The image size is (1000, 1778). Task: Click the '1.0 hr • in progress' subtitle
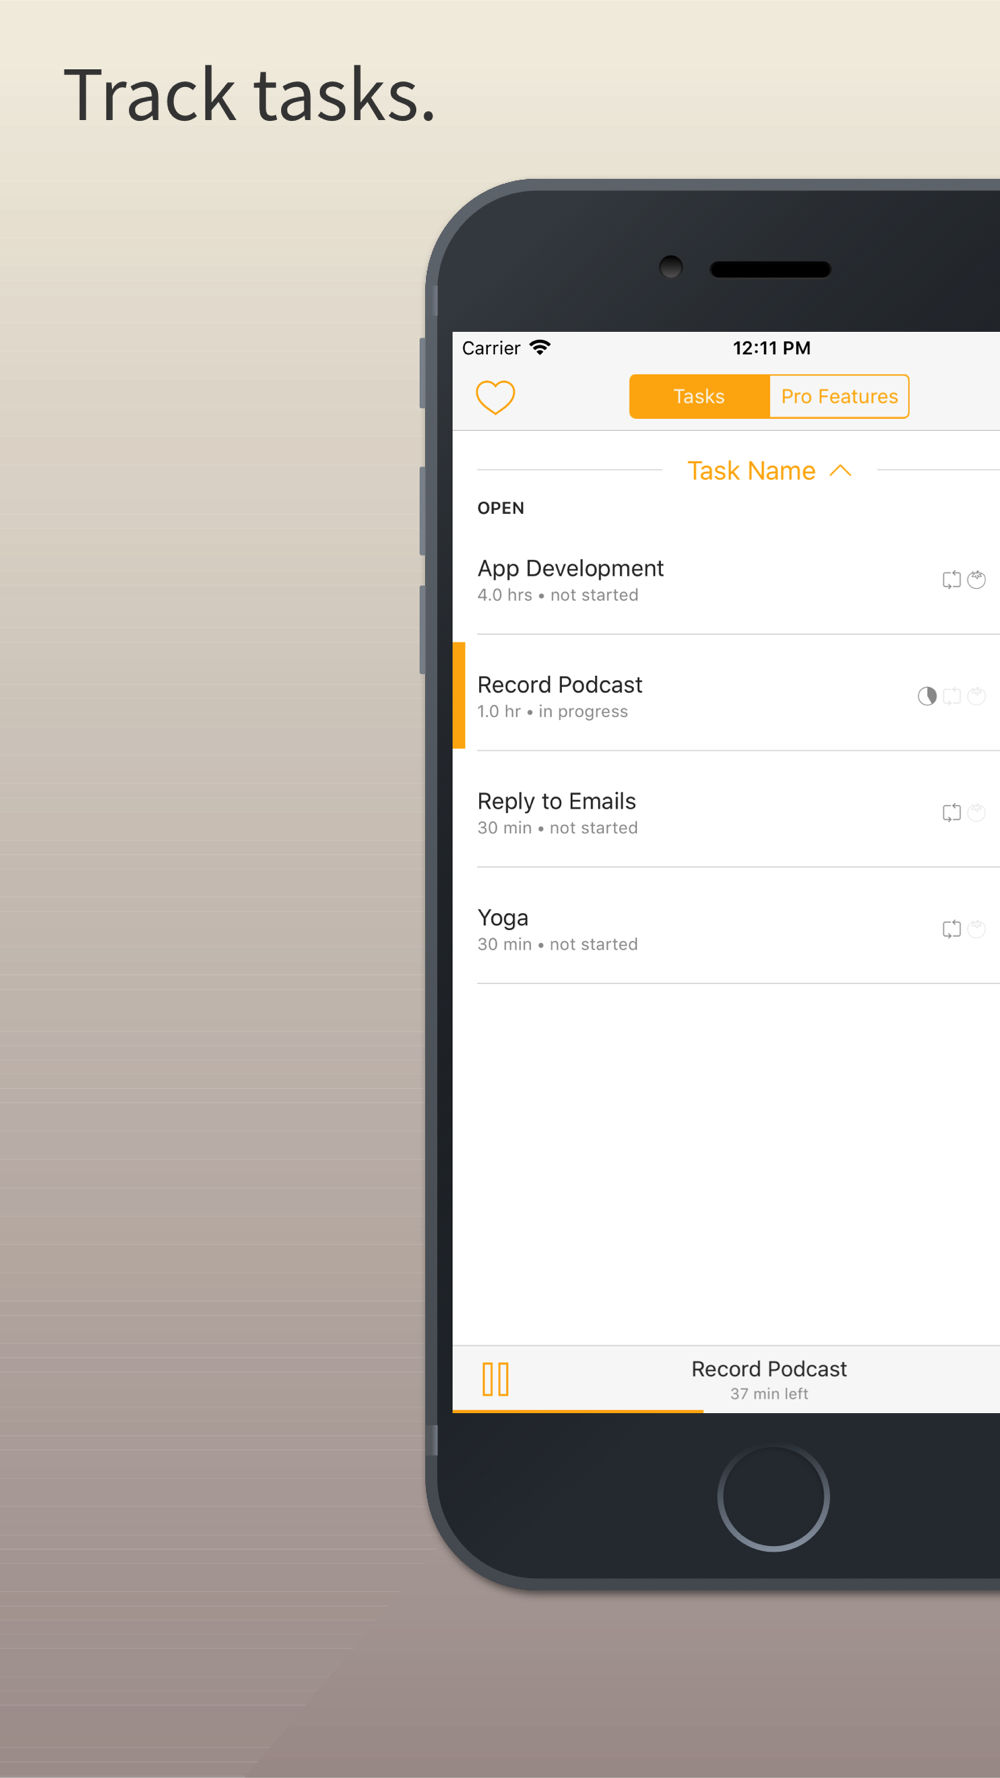click(553, 712)
